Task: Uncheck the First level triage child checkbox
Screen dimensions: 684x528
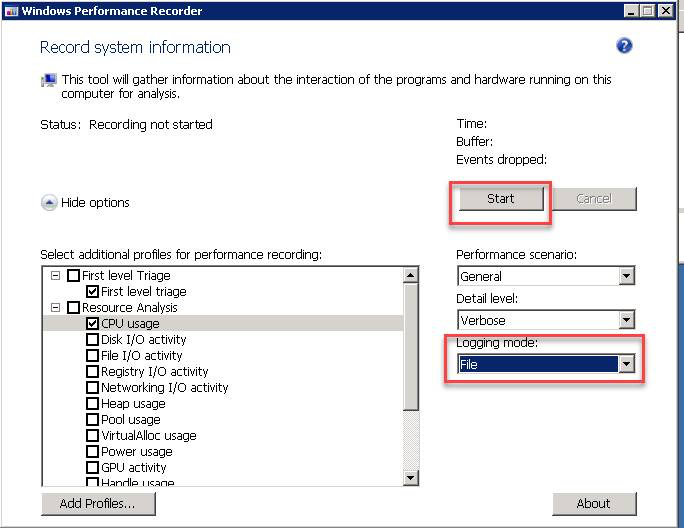Action: pyautogui.click(x=92, y=291)
